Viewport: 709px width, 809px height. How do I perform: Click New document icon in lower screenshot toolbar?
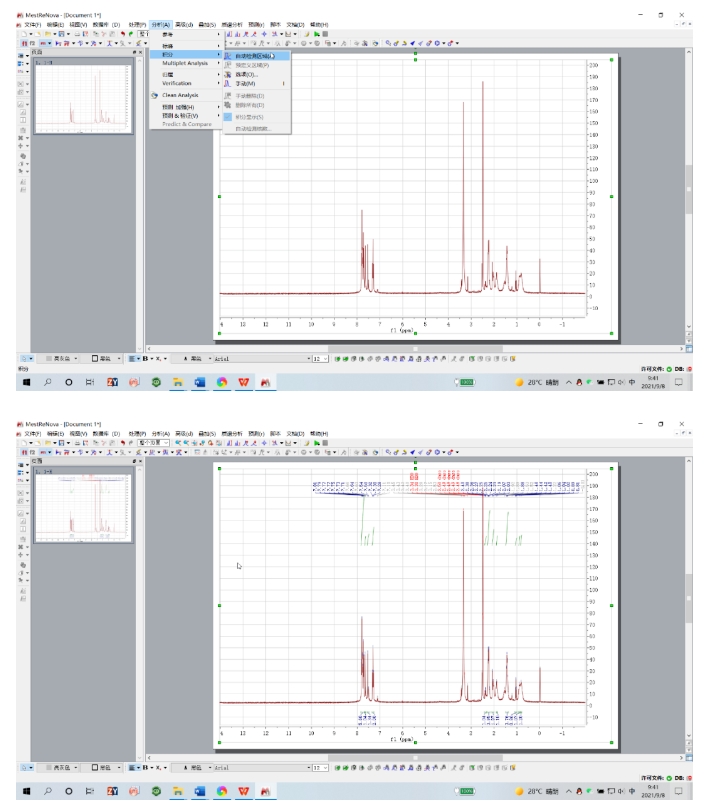[x=24, y=443]
